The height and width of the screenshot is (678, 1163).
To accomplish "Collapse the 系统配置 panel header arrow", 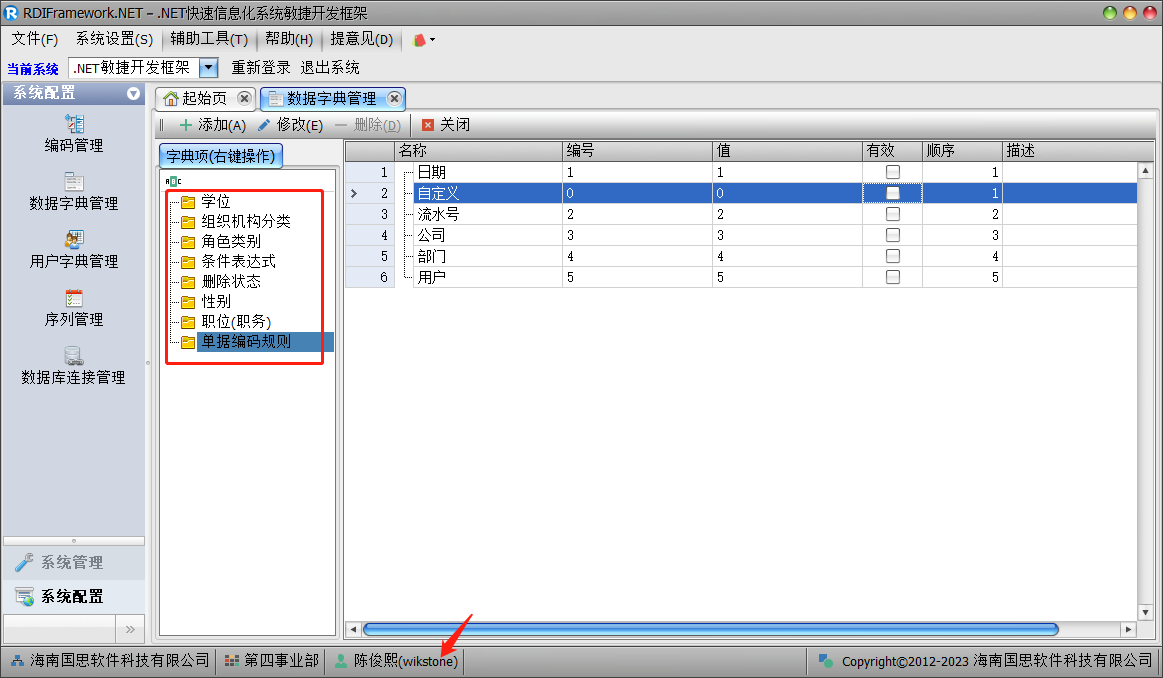I will point(133,94).
